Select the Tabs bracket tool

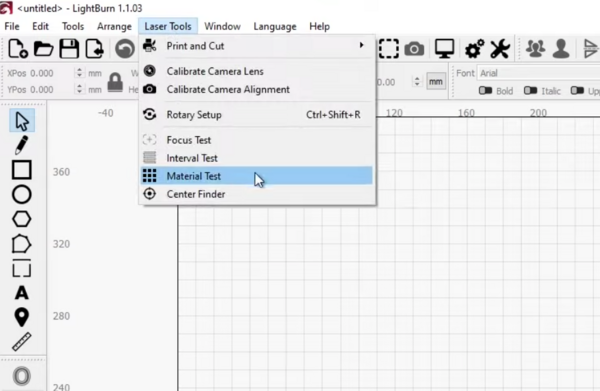point(21,268)
